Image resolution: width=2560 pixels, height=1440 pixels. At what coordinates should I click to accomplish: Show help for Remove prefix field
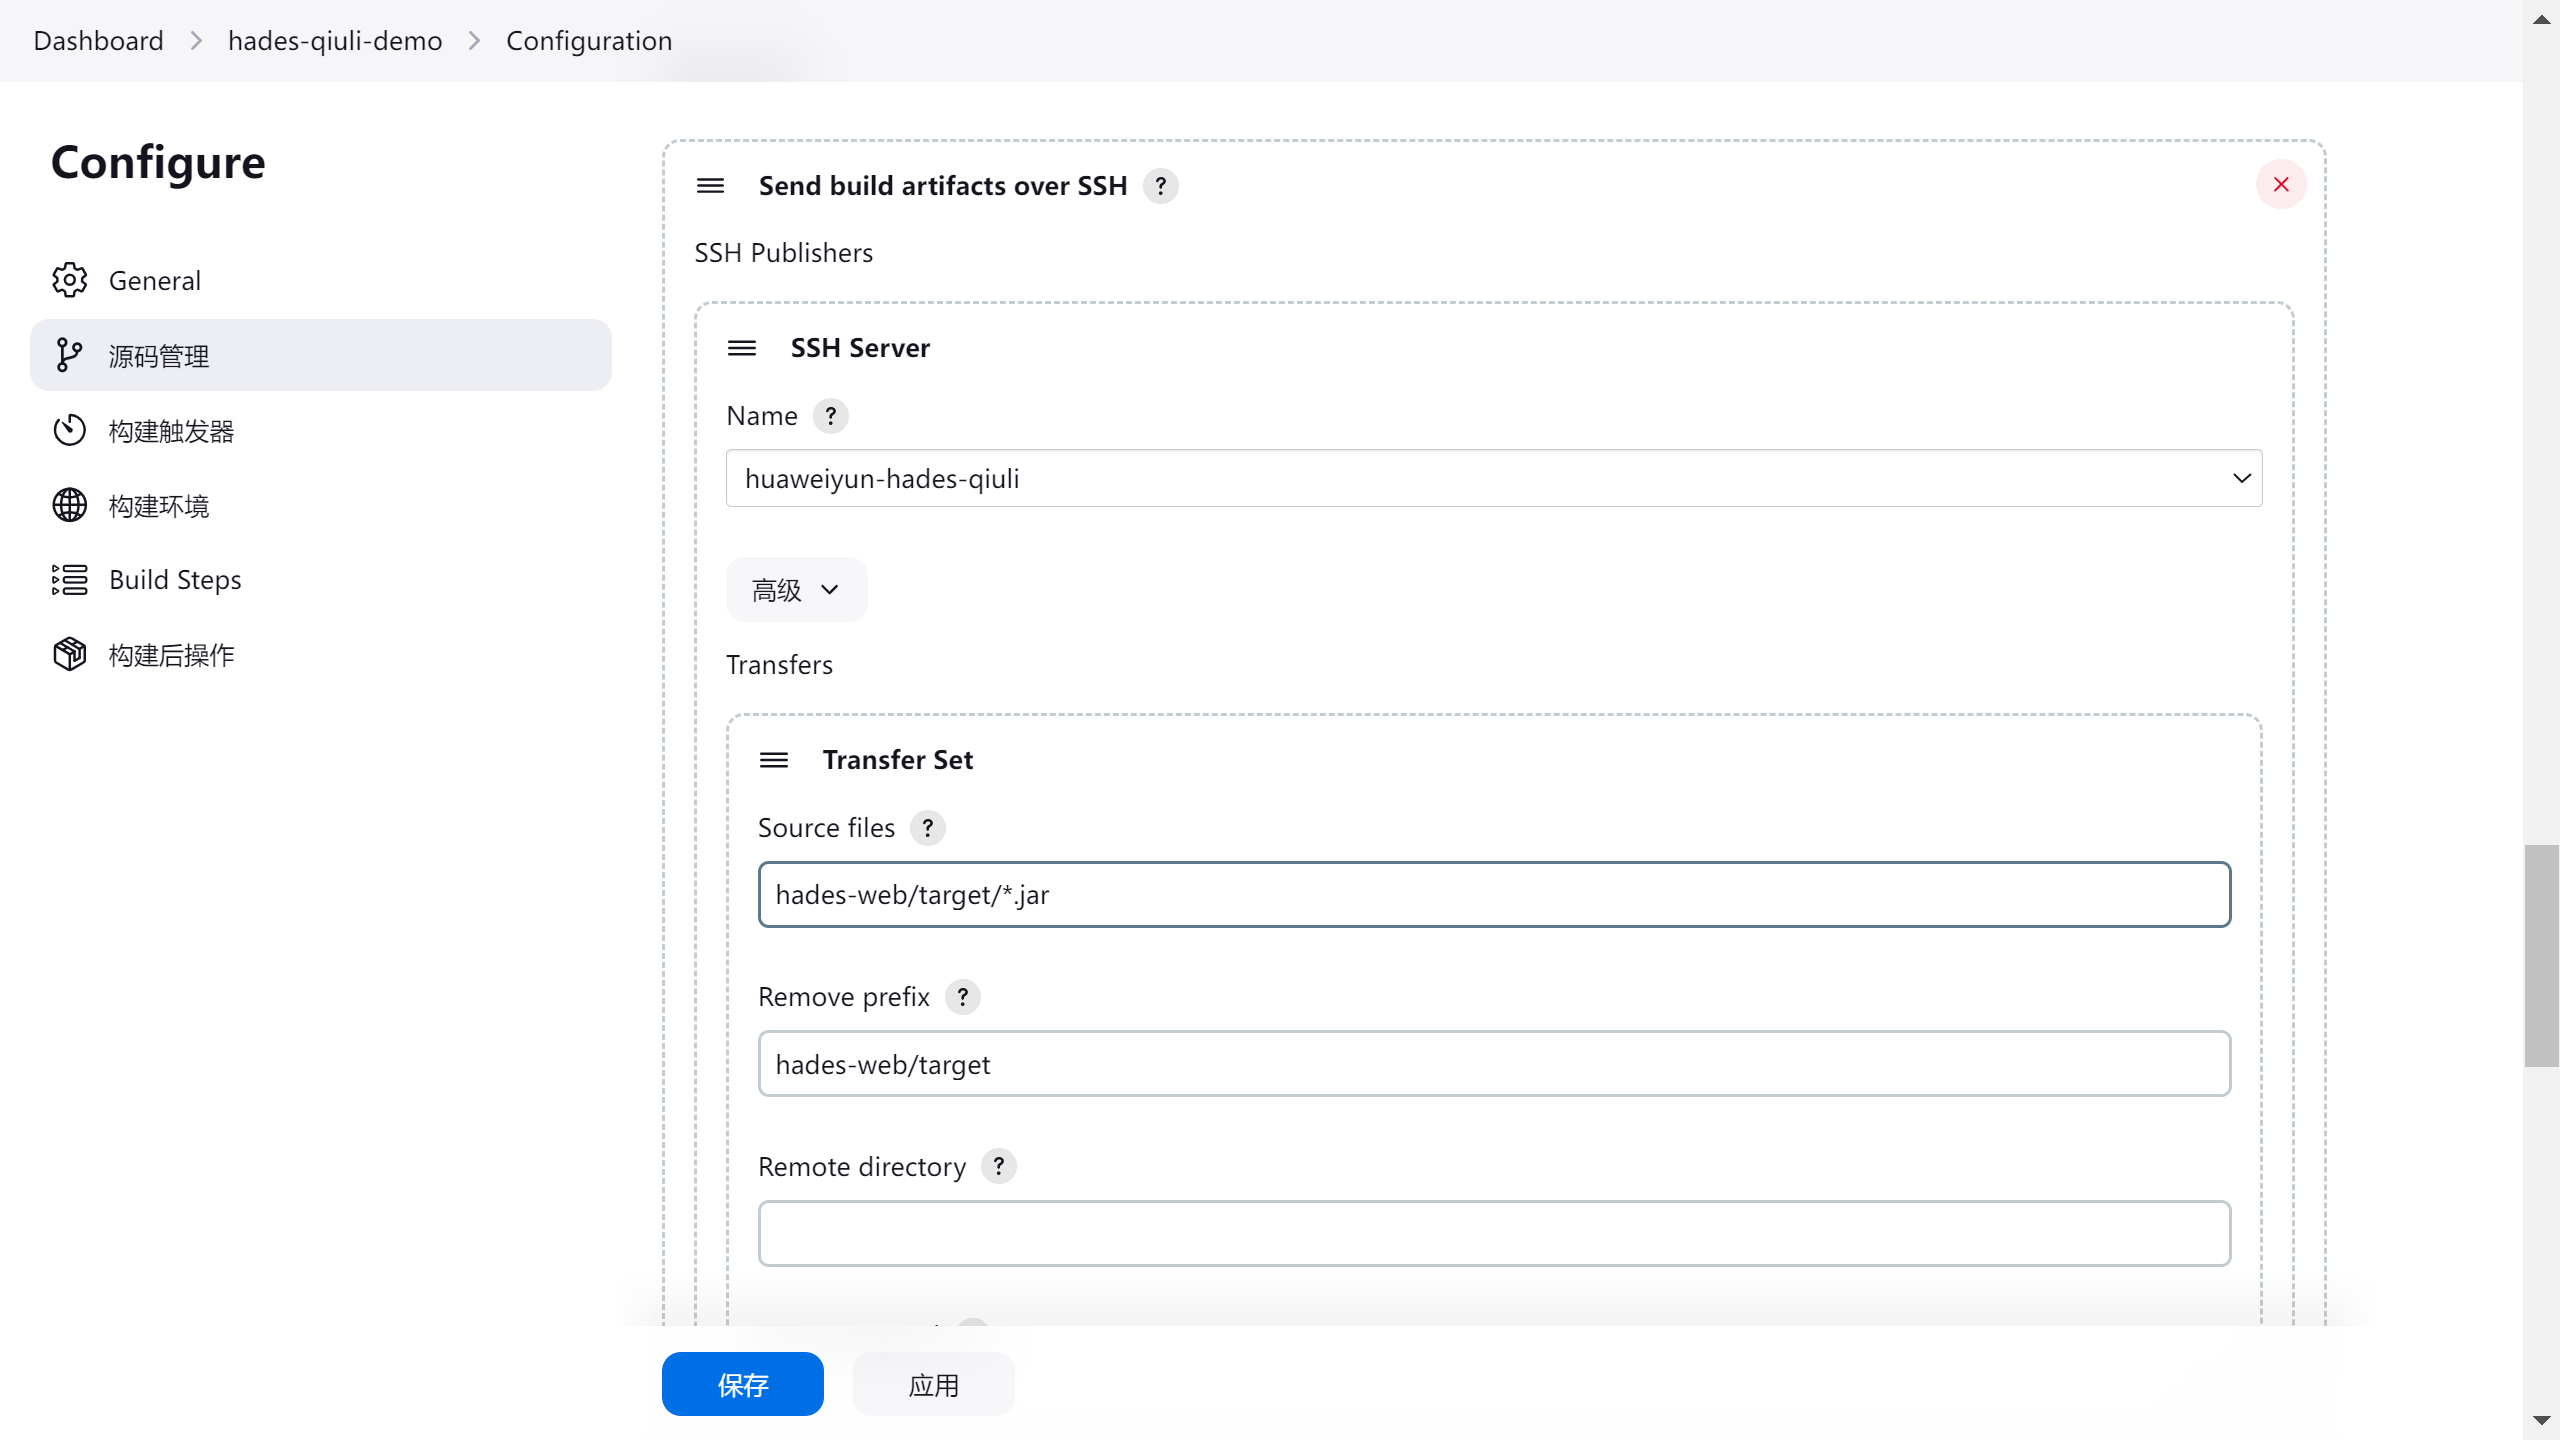click(962, 997)
